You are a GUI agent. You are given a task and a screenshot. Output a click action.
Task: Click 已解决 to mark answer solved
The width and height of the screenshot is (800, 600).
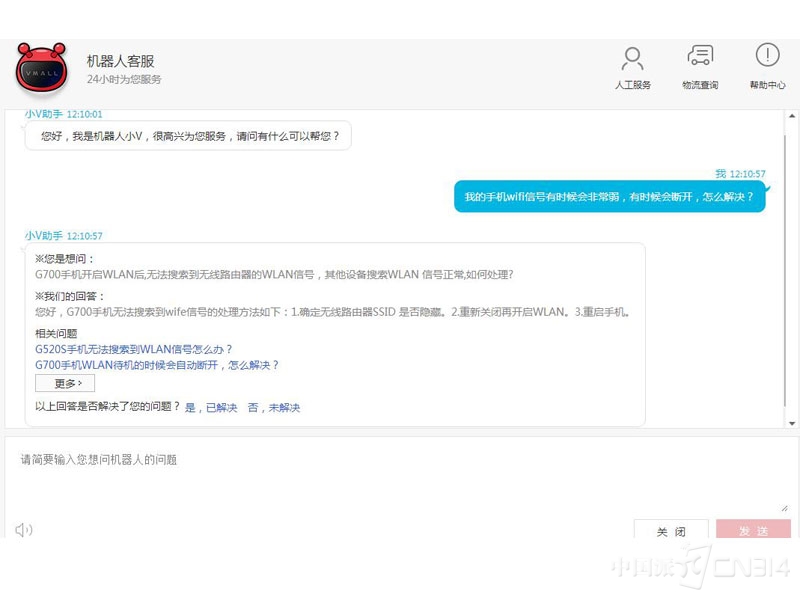tap(223, 407)
